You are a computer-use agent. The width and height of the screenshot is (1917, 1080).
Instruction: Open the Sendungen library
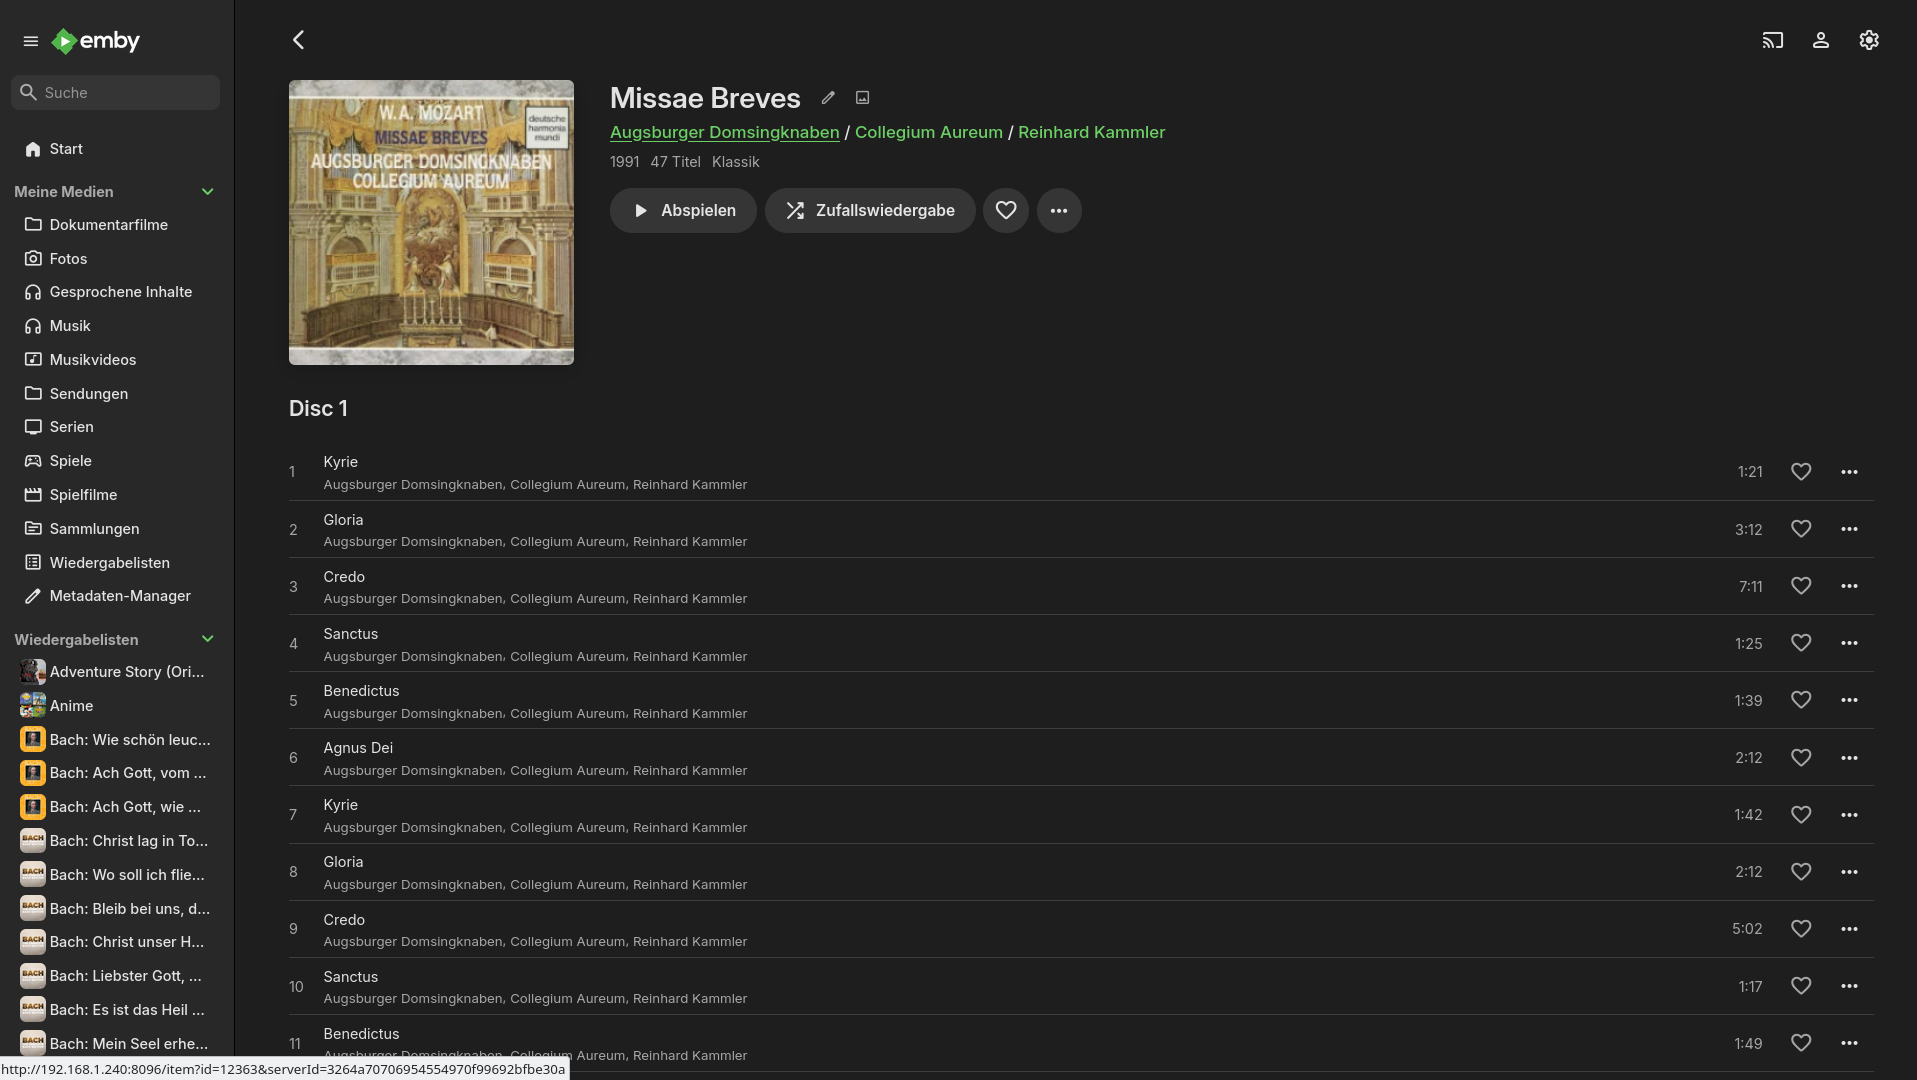point(117,394)
